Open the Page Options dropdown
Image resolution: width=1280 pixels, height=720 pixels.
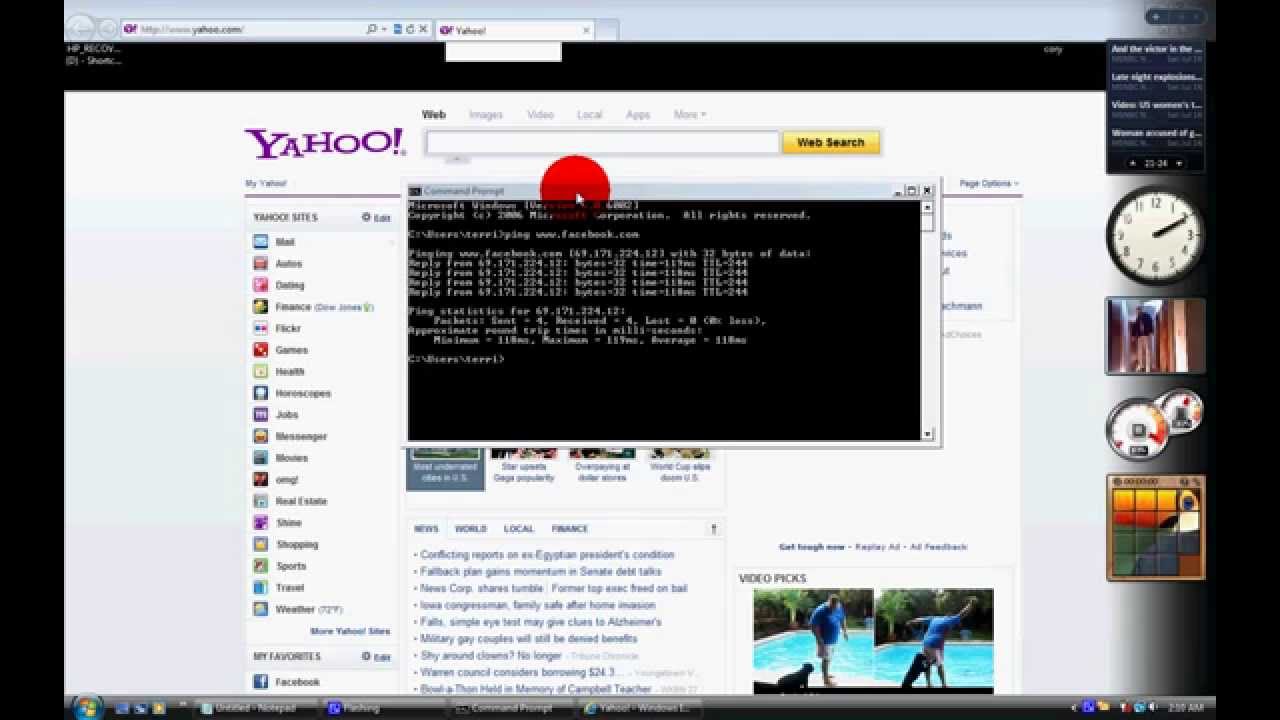point(989,183)
